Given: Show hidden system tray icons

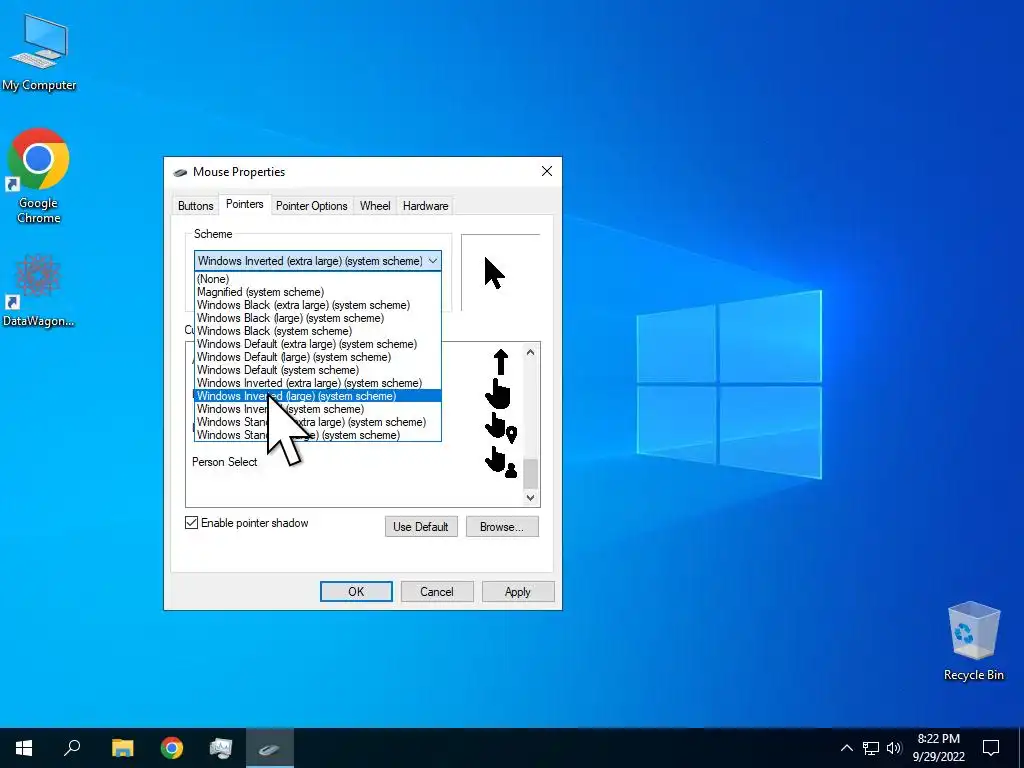Looking at the screenshot, I should (846, 748).
